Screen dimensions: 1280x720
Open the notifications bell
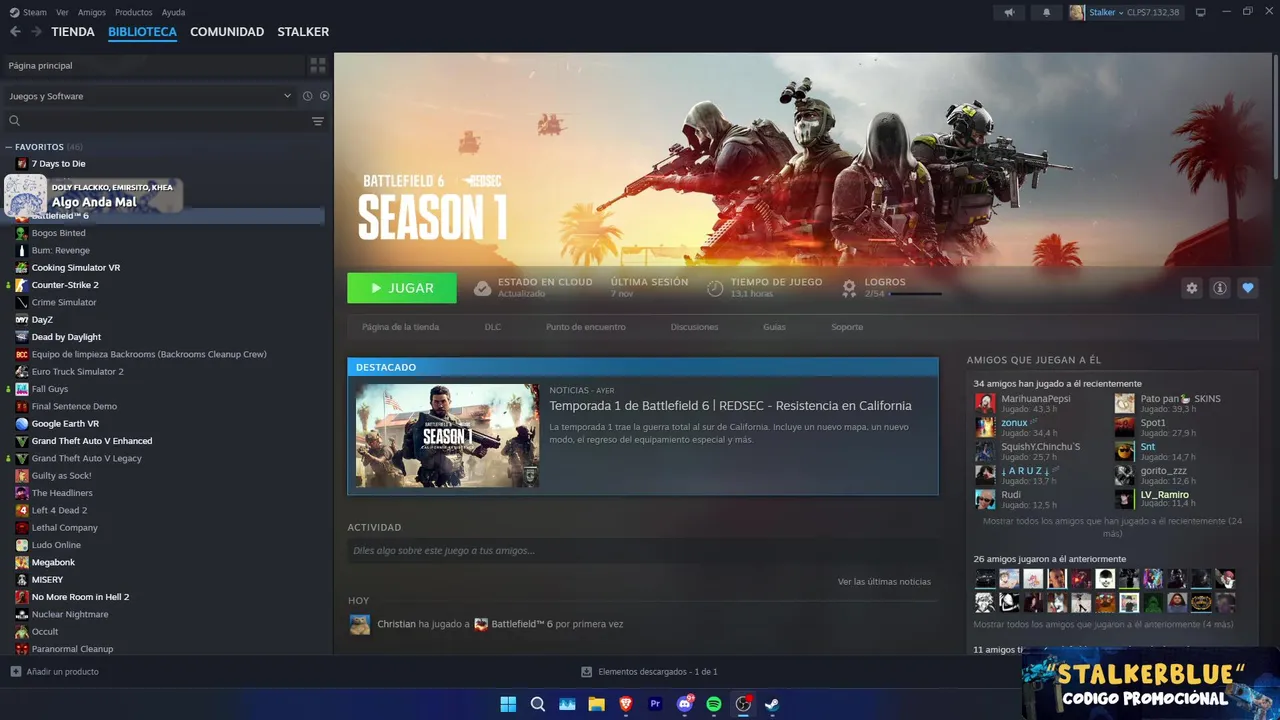pyautogui.click(x=1047, y=12)
